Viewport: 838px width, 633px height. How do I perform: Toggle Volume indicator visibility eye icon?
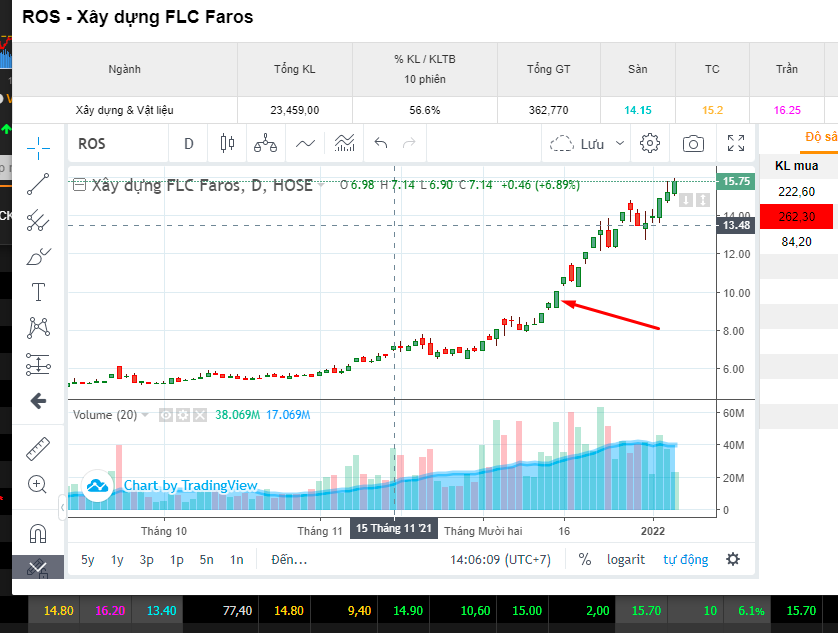(x=167, y=415)
